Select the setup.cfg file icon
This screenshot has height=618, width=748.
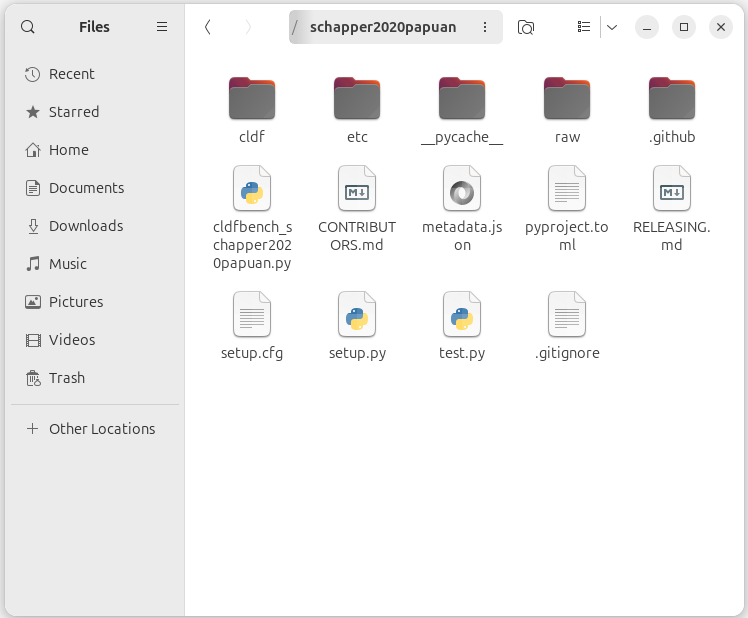tap(252, 314)
